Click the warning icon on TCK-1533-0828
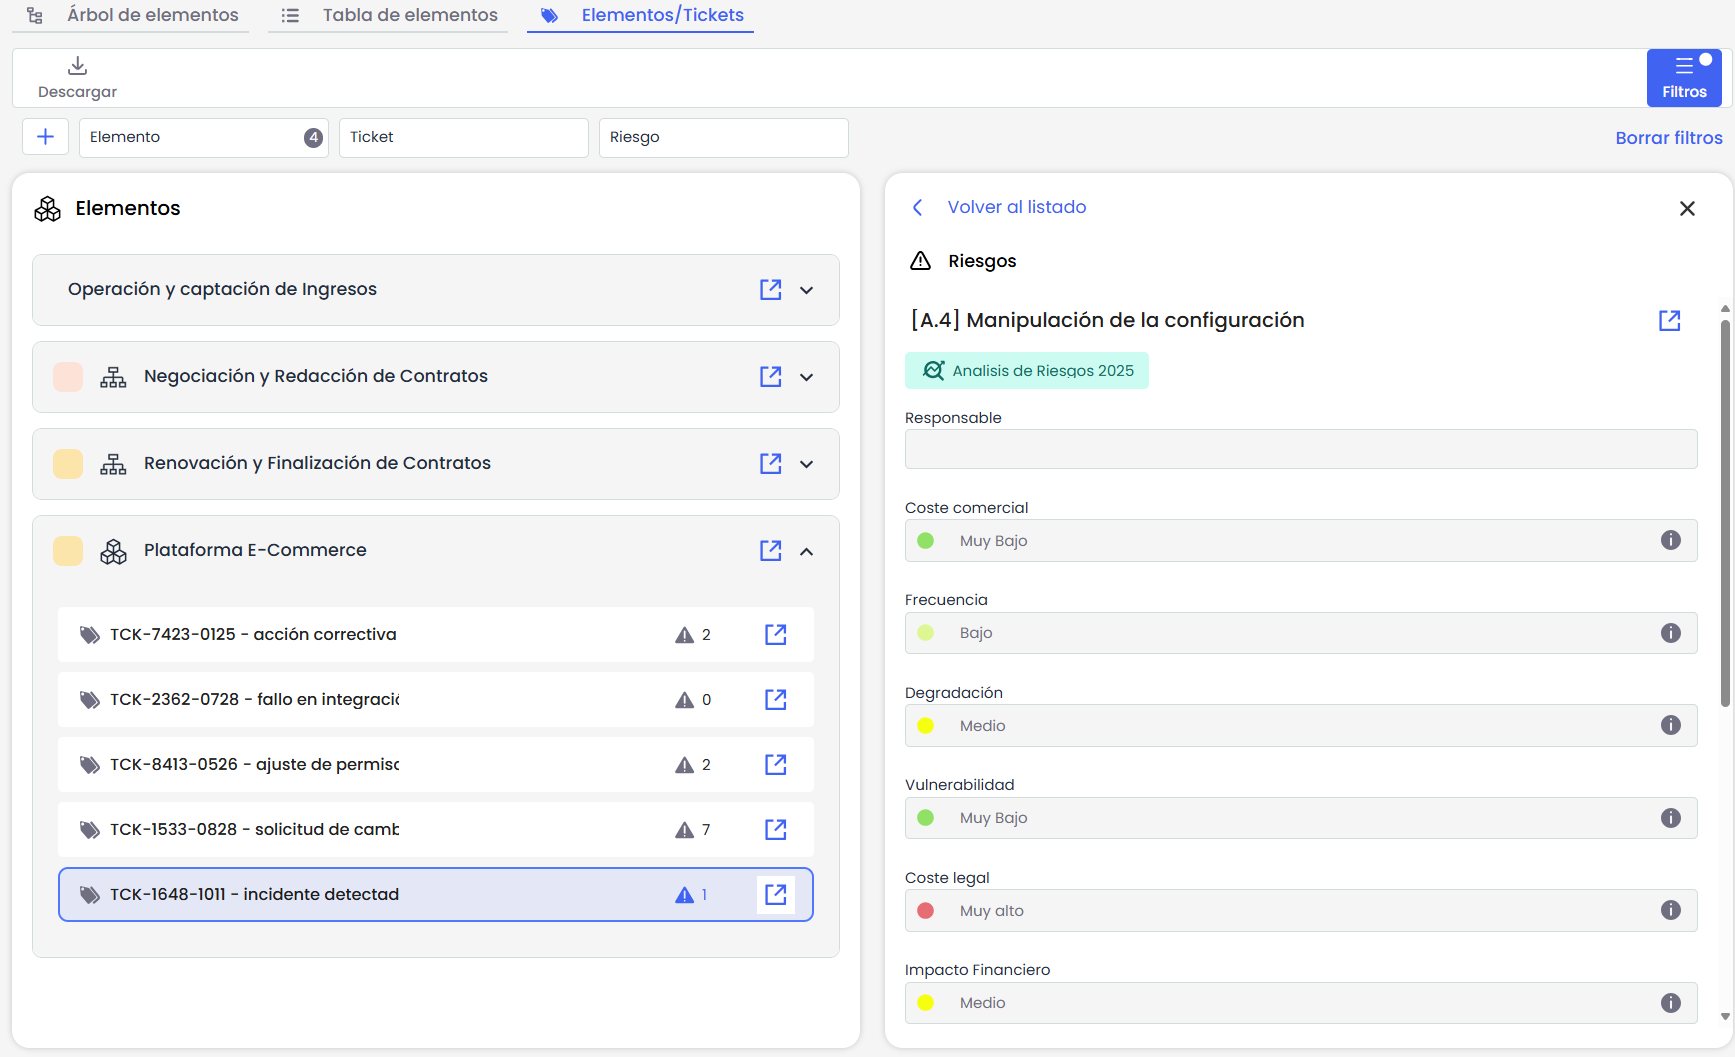 coord(684,830)
